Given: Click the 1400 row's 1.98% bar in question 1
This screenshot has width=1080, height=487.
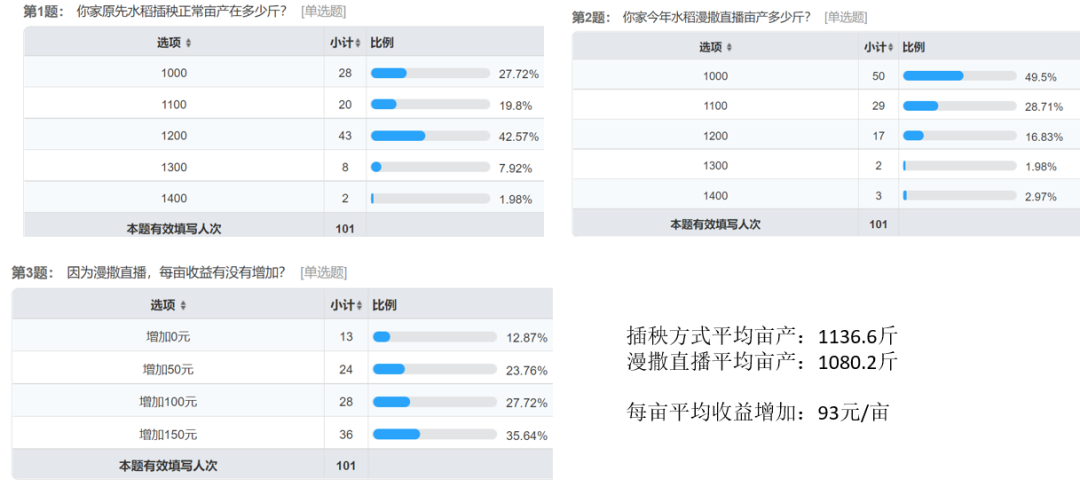Looking at the screenshot, I should [x=430, y=198].
